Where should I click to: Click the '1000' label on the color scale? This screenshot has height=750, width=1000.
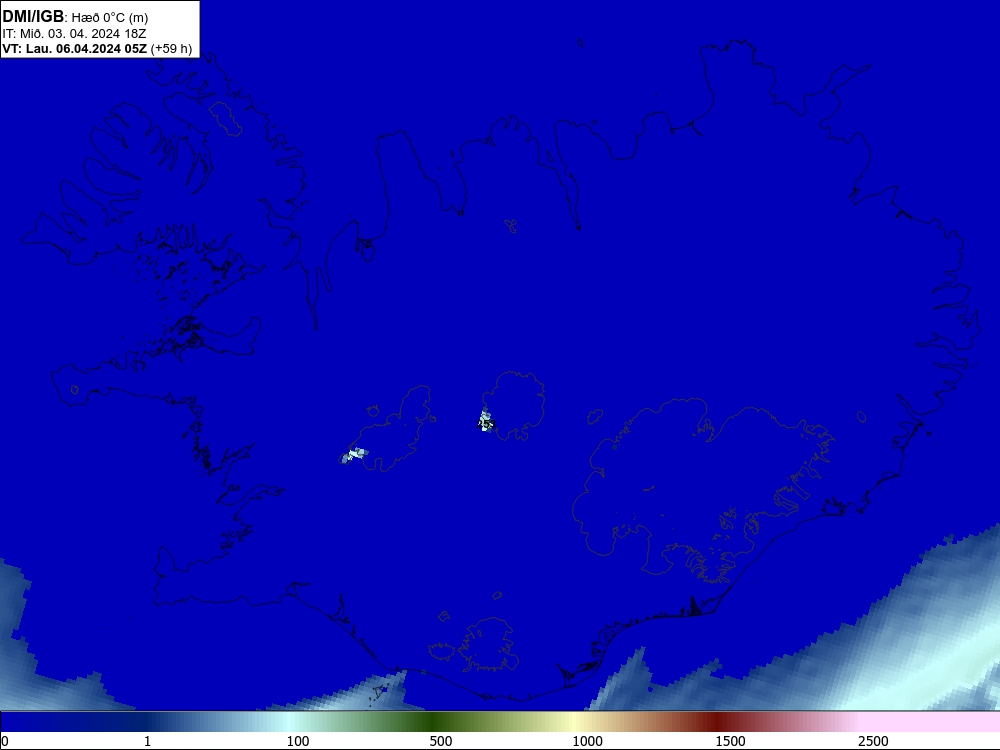point(587,741)
